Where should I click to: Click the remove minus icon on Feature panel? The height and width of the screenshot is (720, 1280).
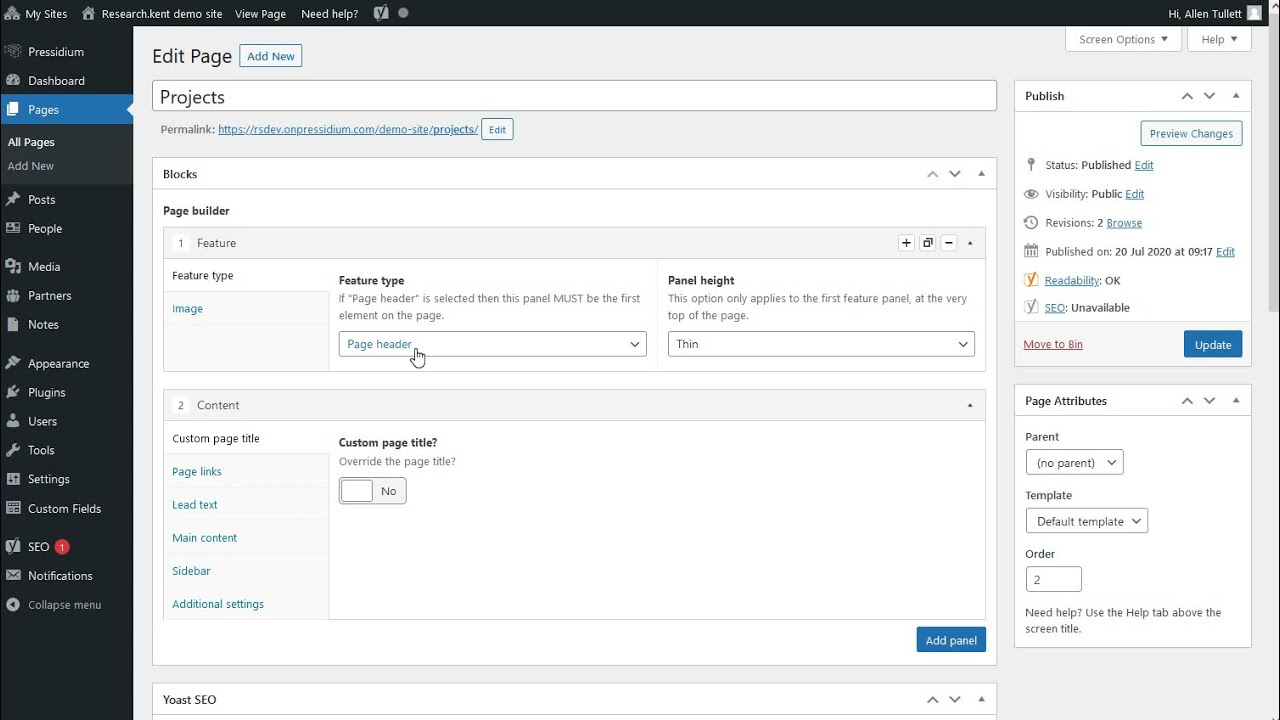pyautogui.click(x=949, y=243)
